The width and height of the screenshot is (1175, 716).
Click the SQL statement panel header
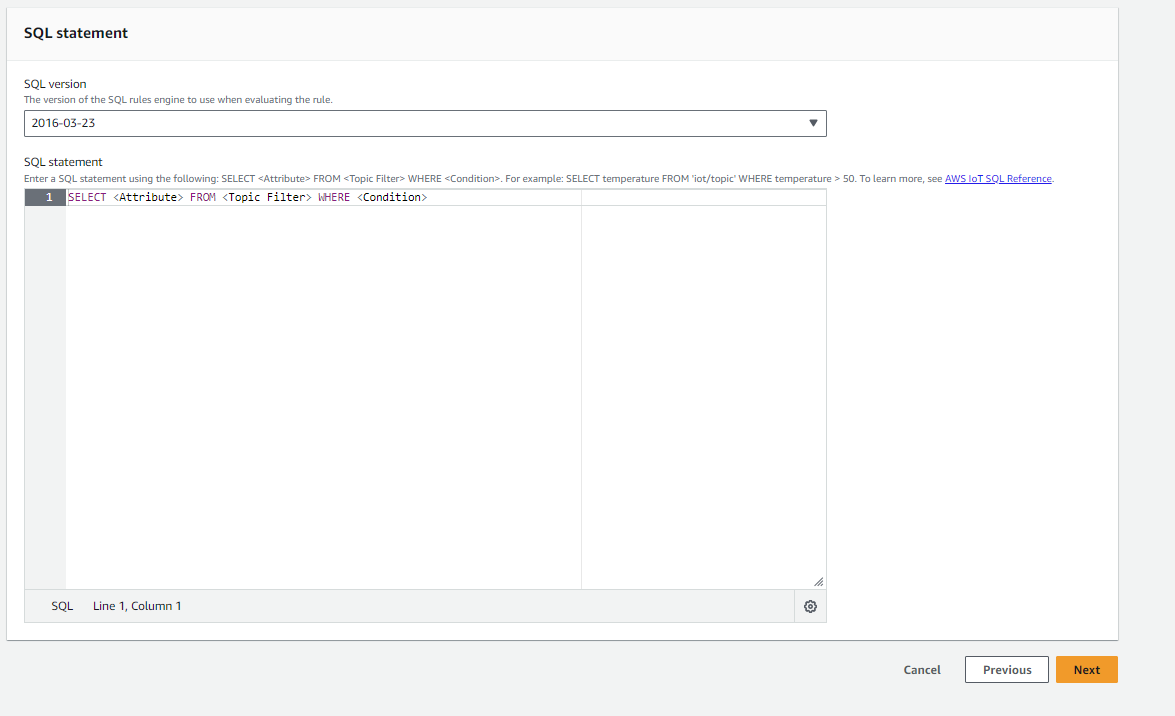pyautogui.click(x=75, y=33)
